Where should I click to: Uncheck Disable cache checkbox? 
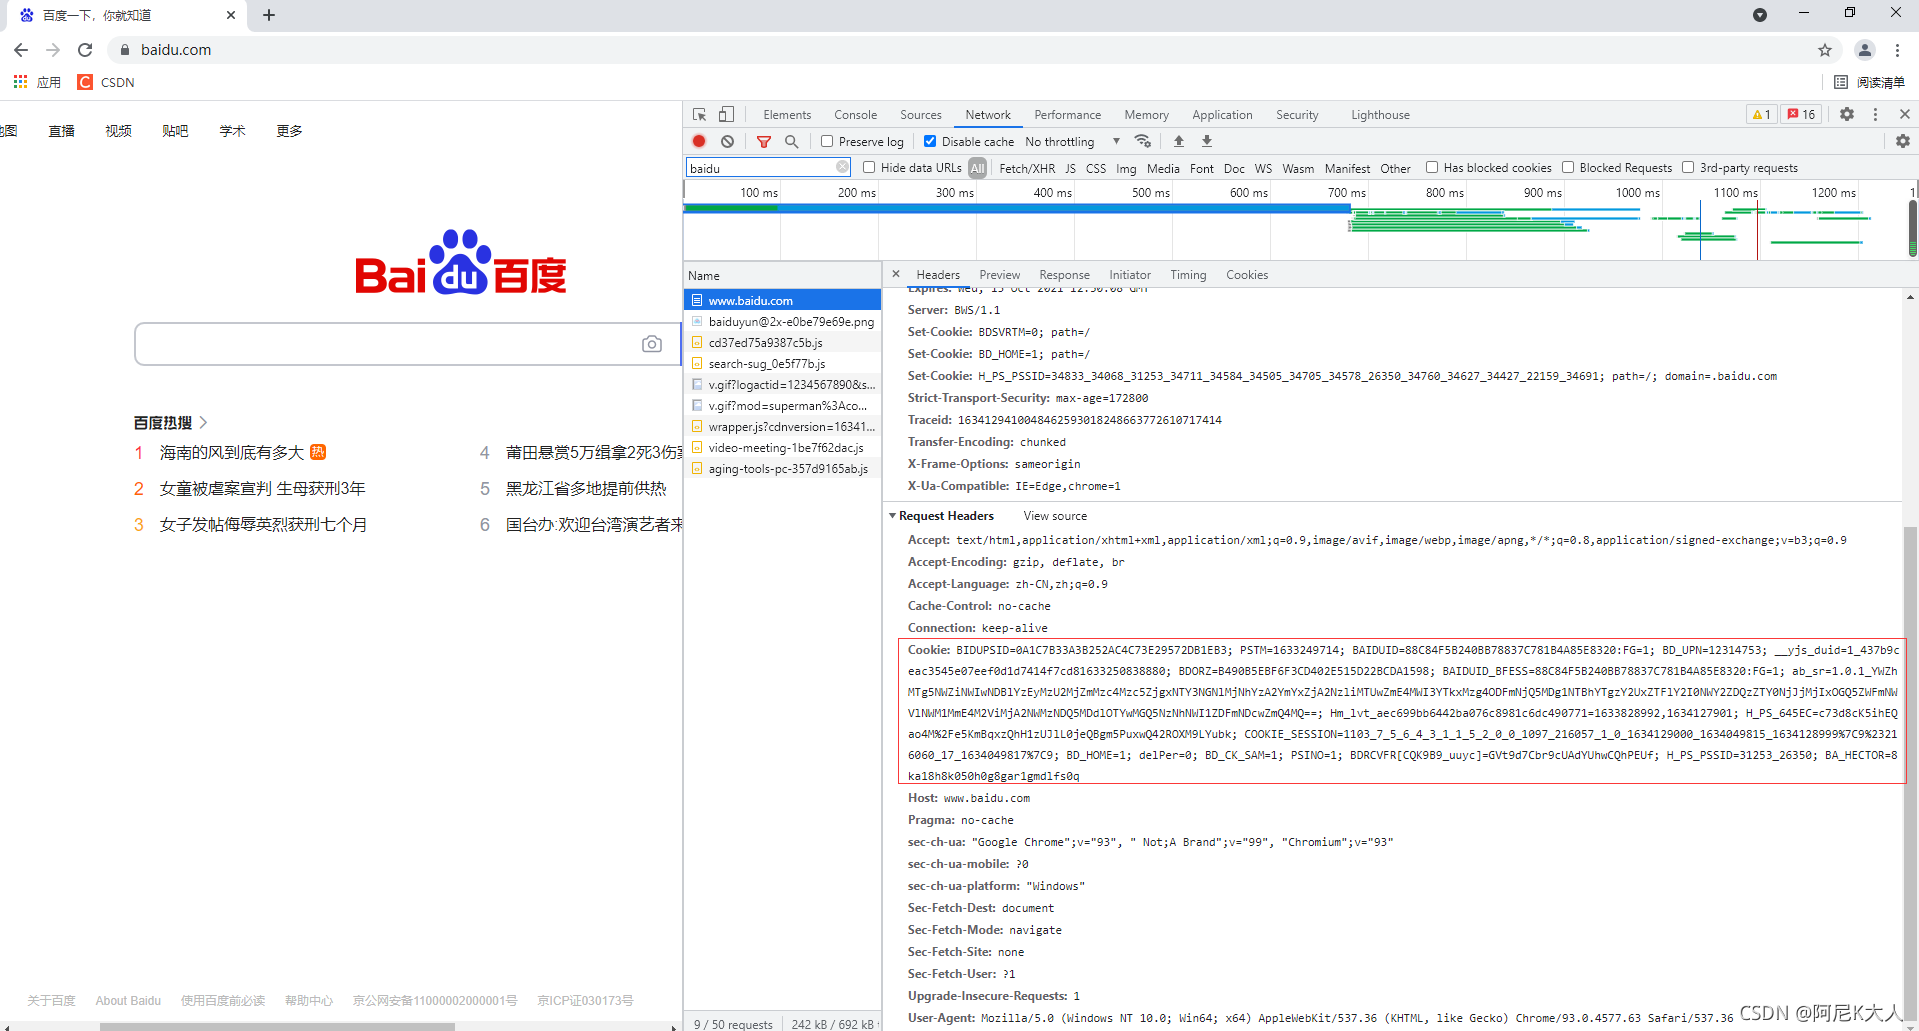tap(930, 142)
